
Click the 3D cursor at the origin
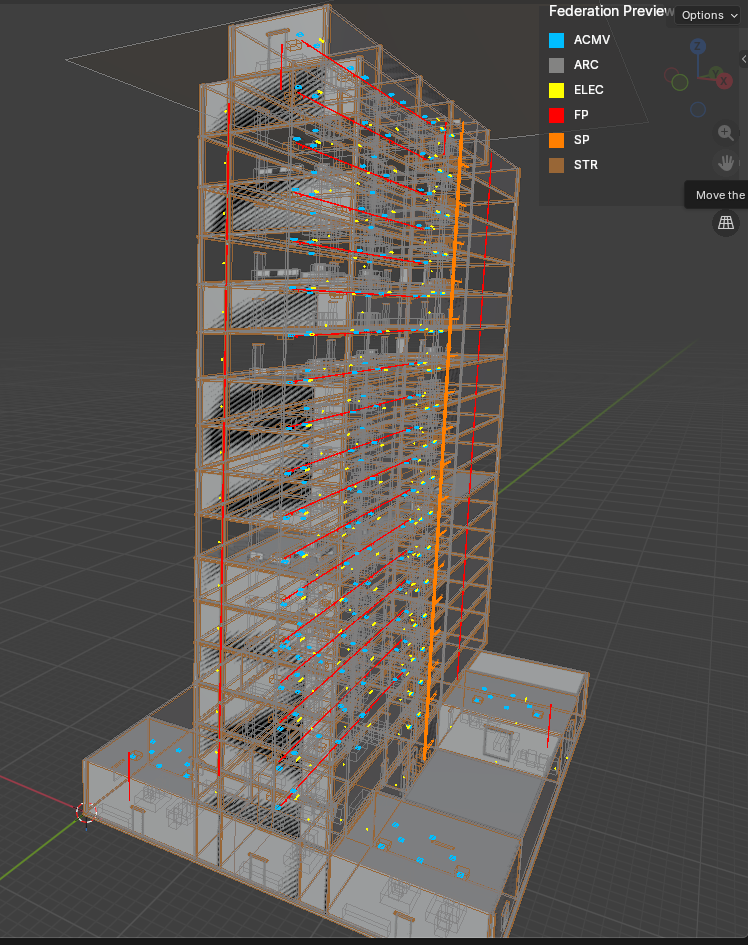coord(86,812)
